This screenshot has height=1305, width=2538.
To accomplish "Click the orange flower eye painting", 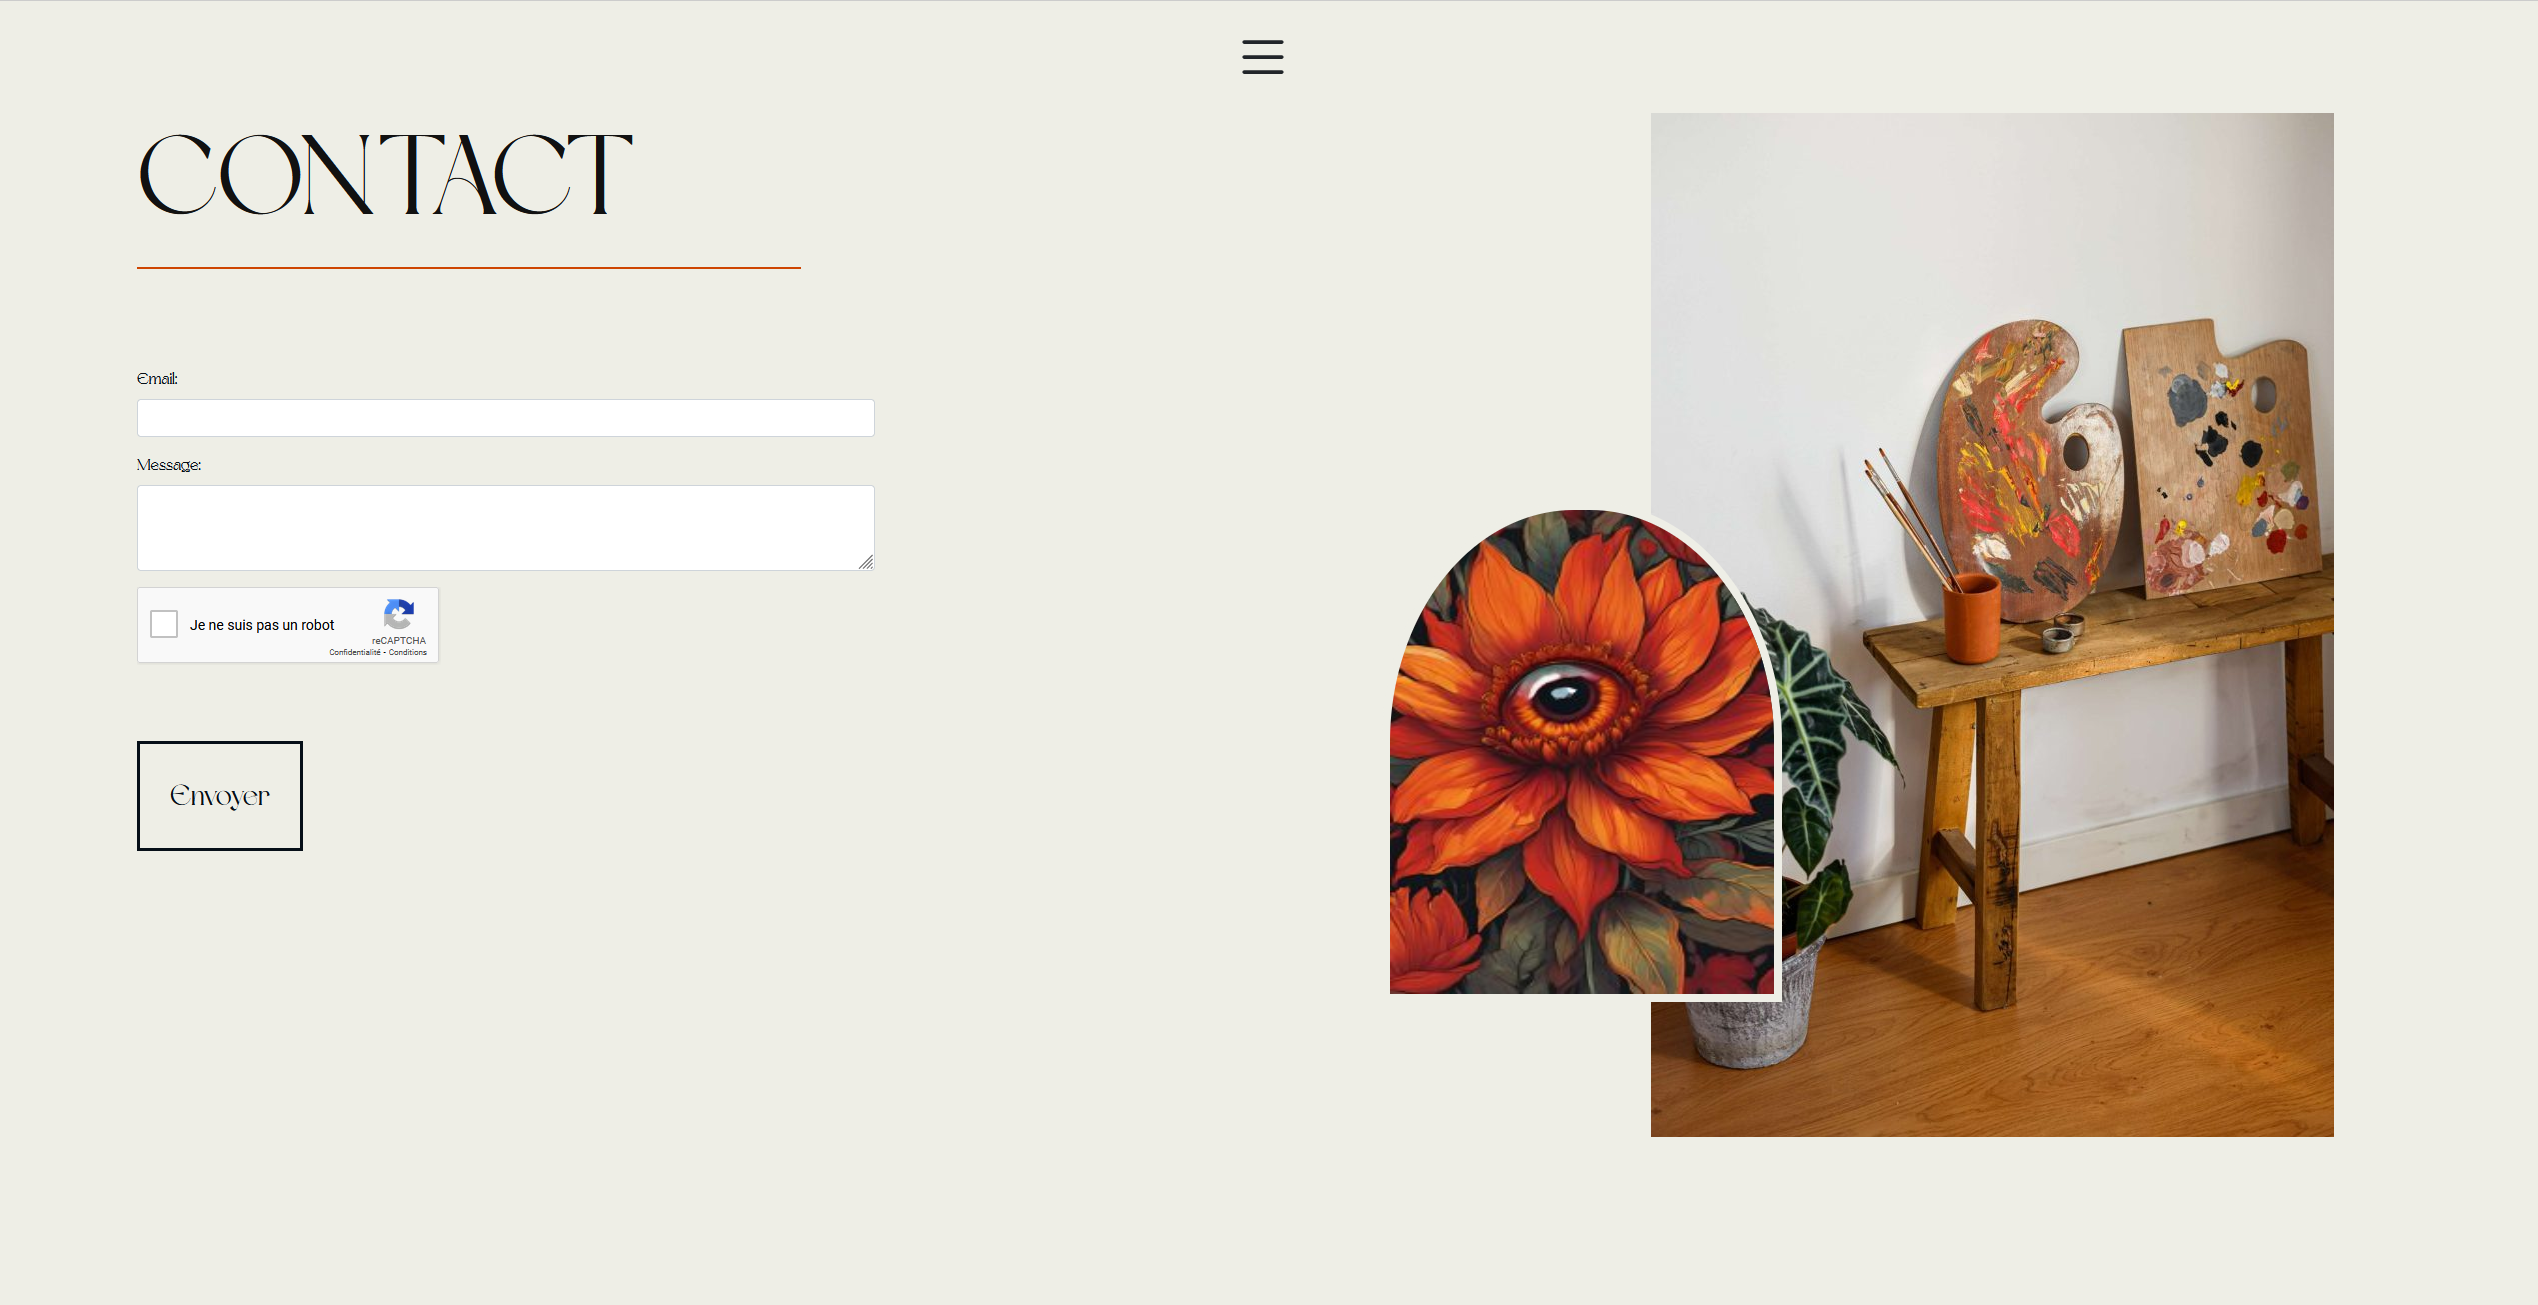I will (x=1582, y=752).
